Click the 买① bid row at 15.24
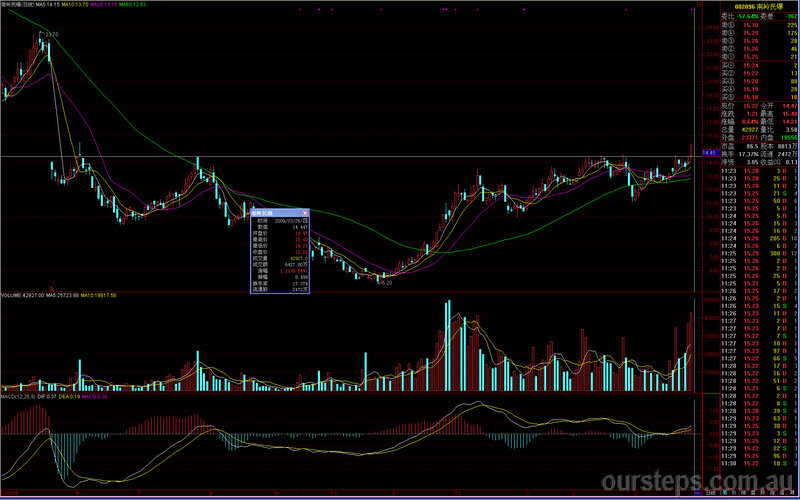 point(759,65)
